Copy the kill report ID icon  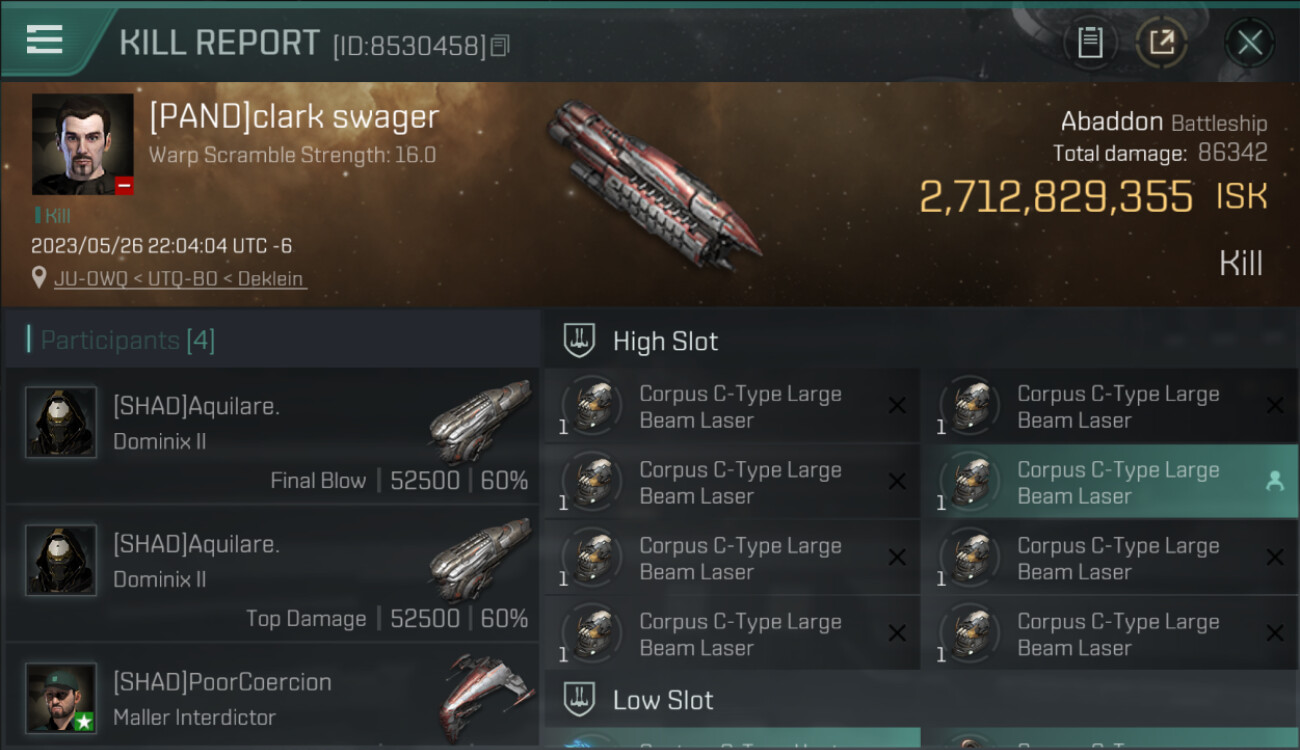(500, 45)
